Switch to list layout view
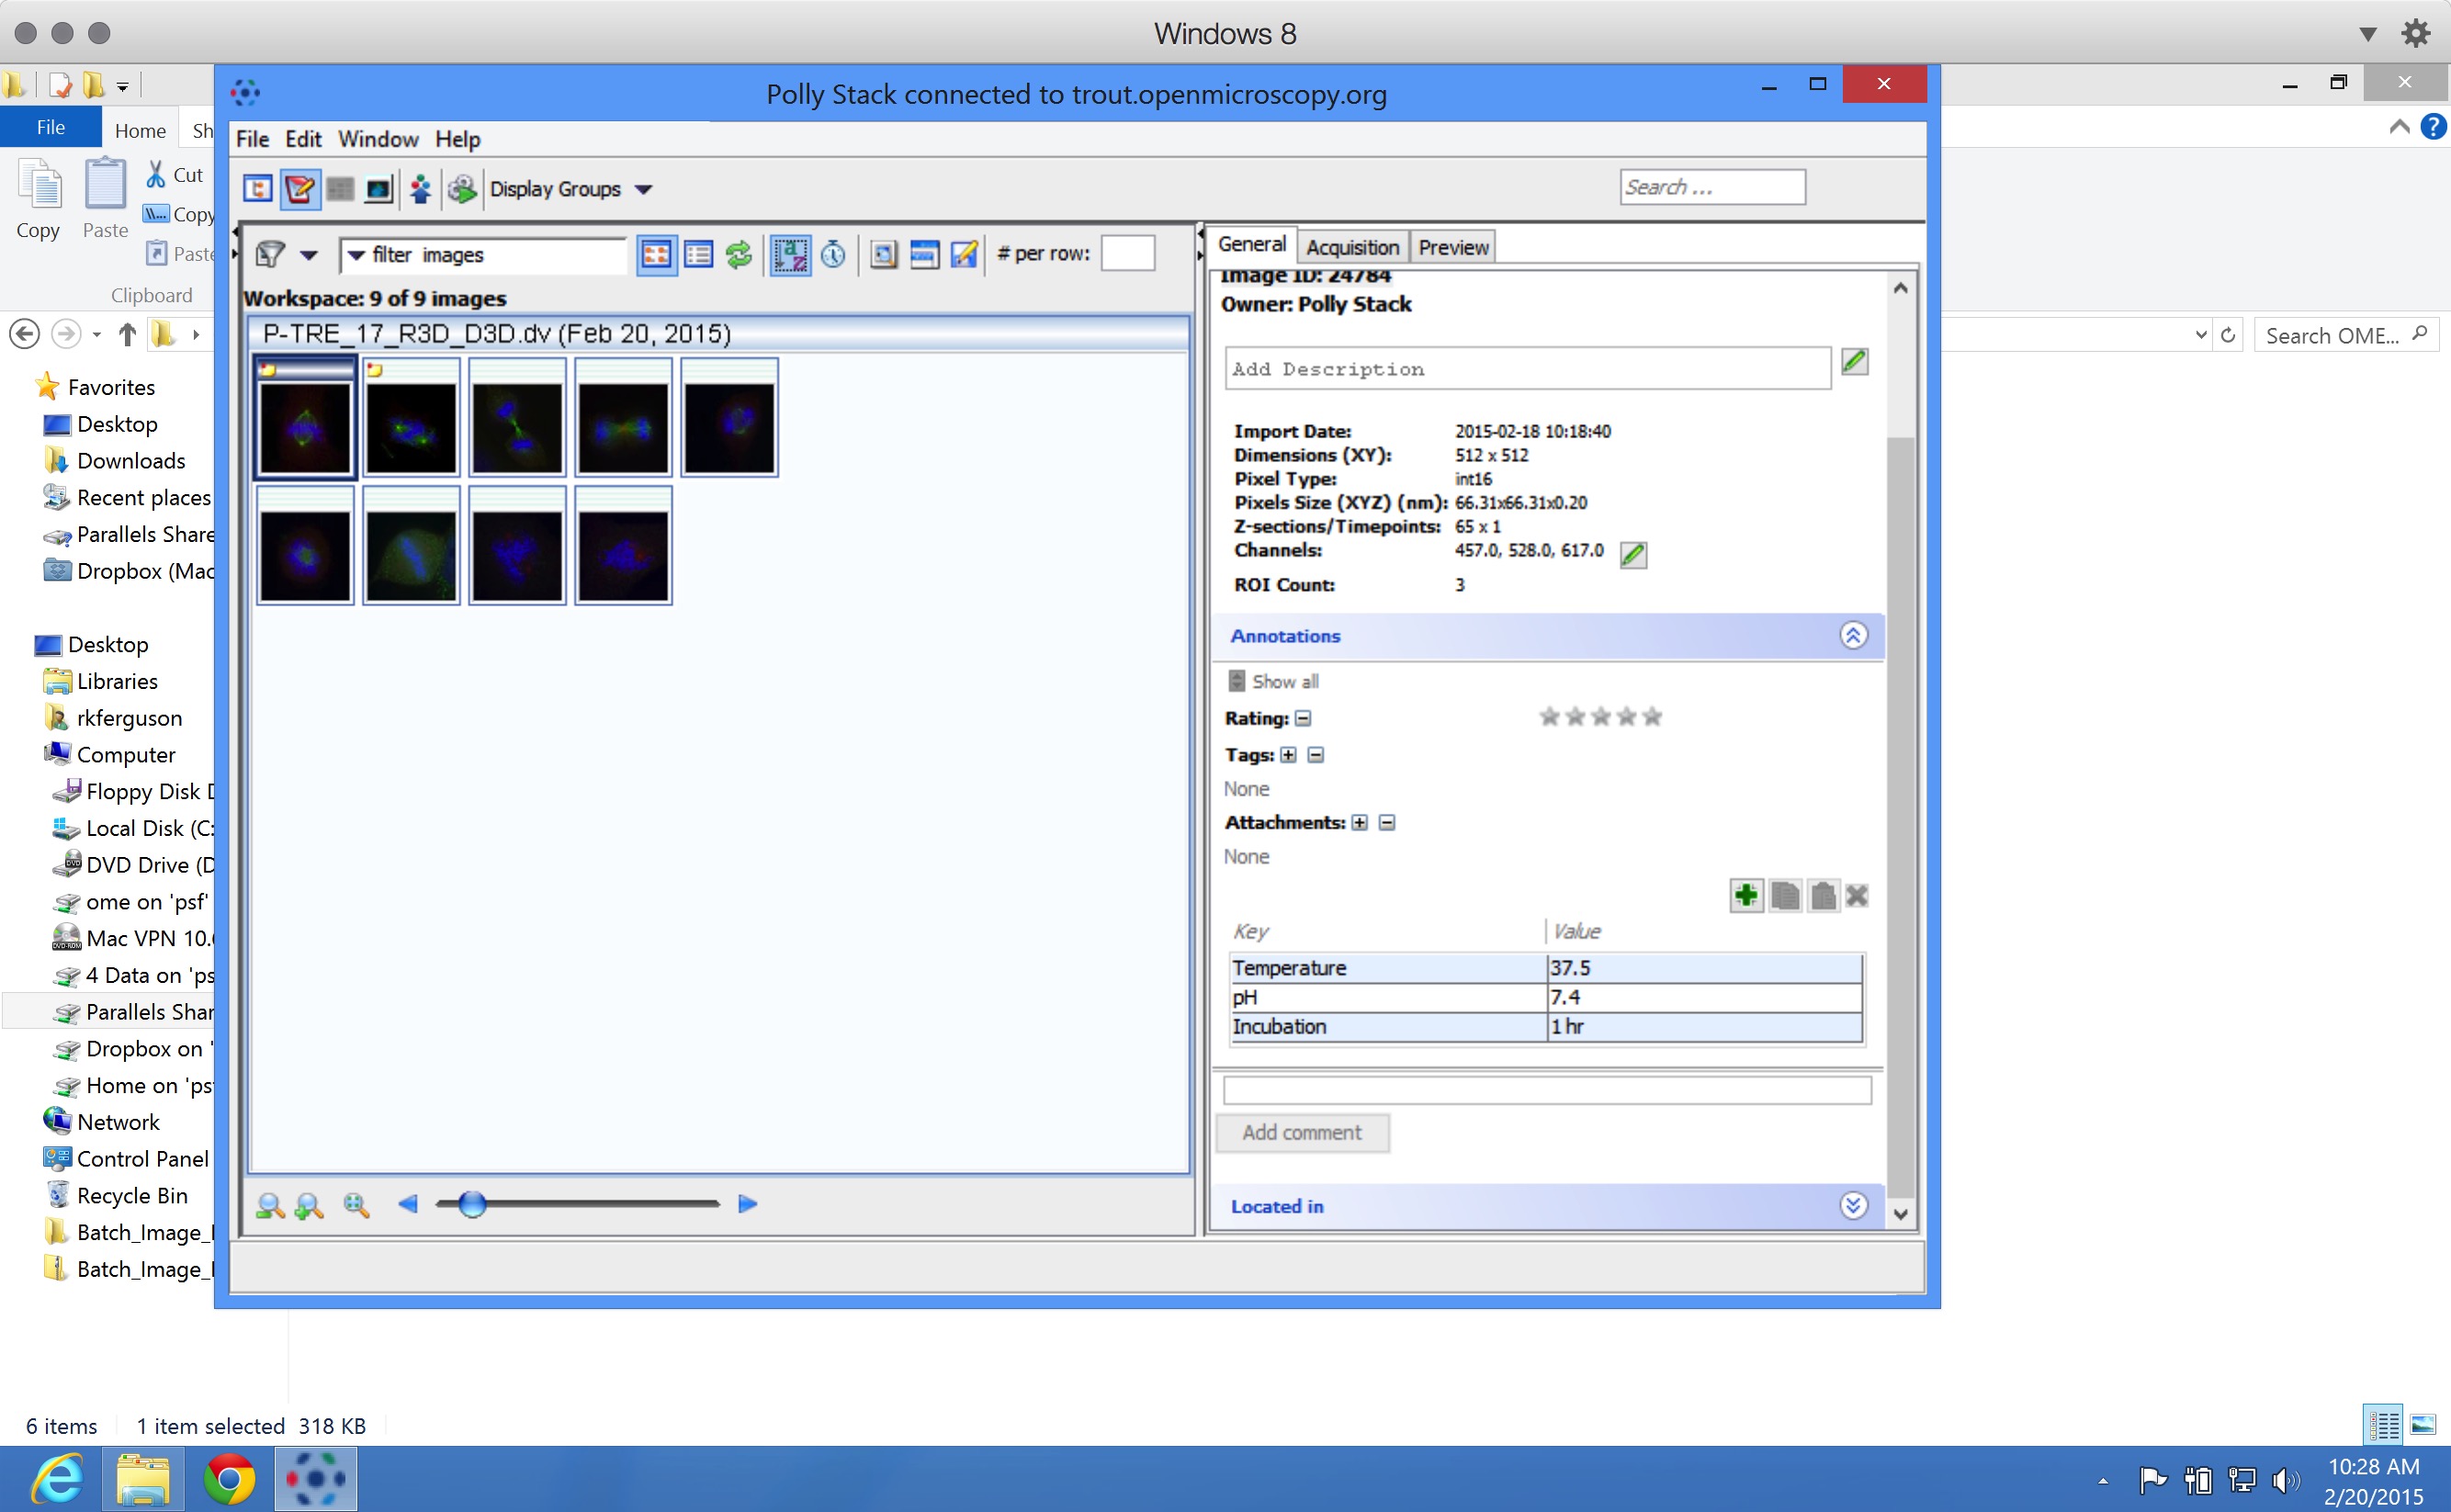 pyautogui.click(x=698, y=255)
